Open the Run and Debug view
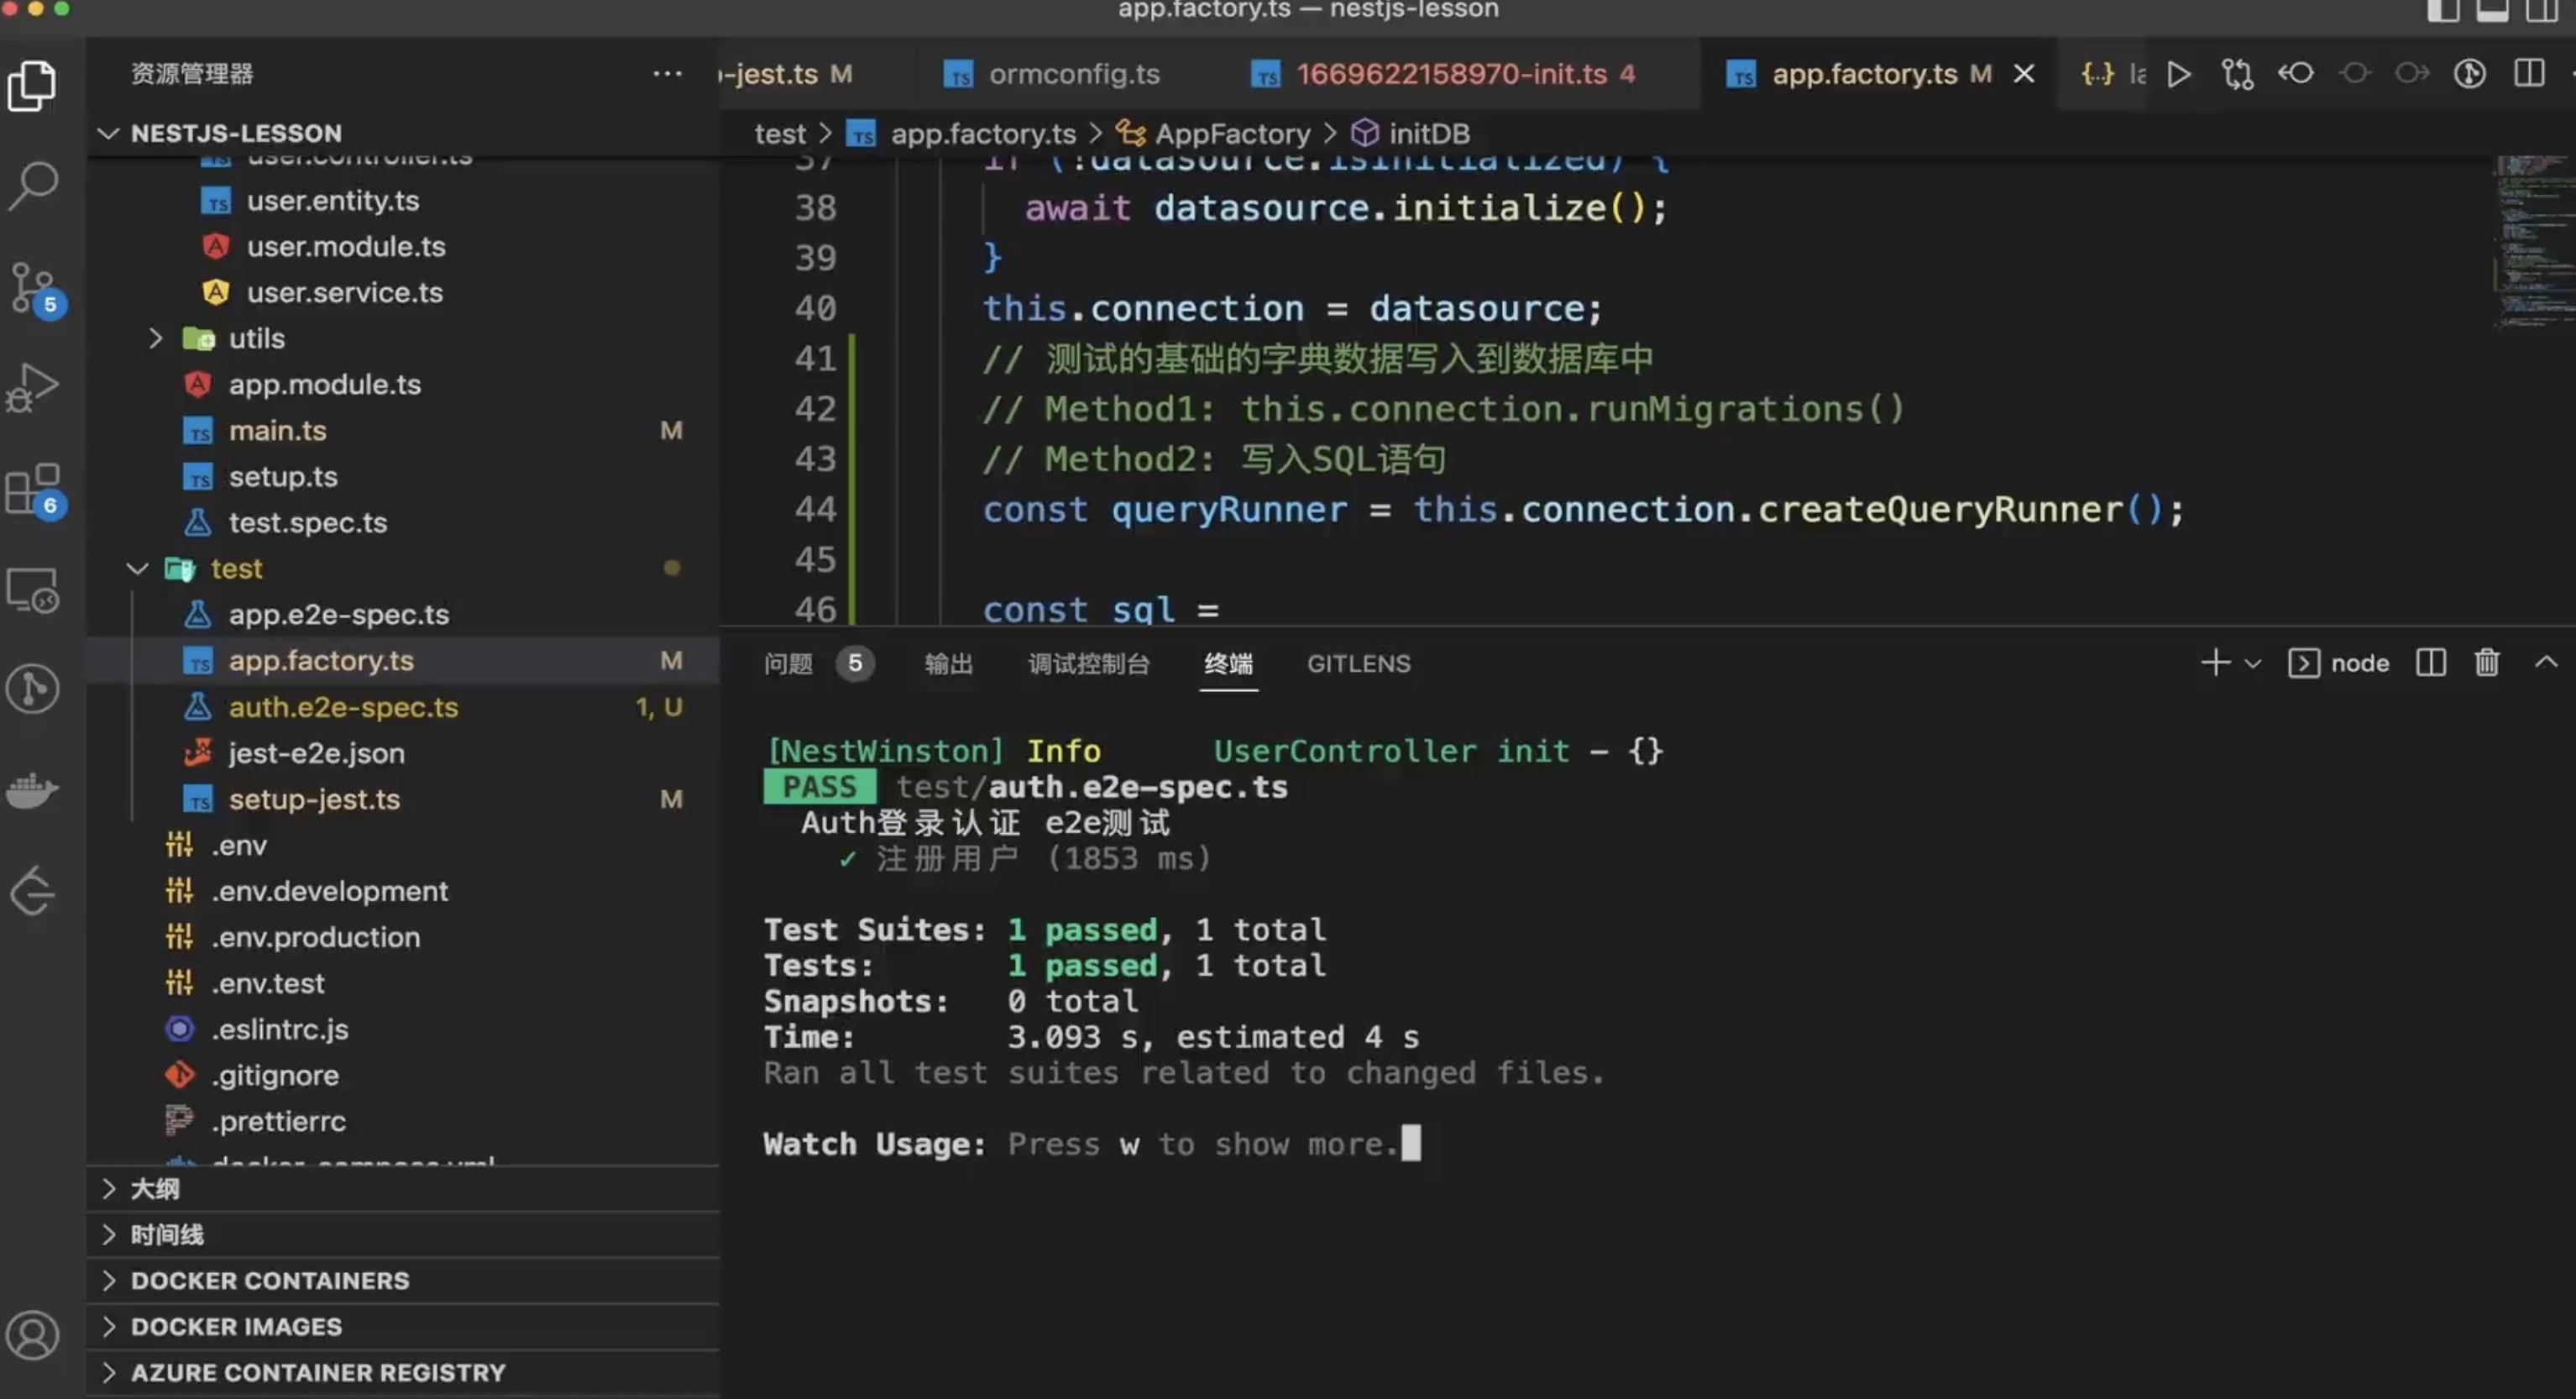This screenshot has width=2576, height=1399. (33, 388)
